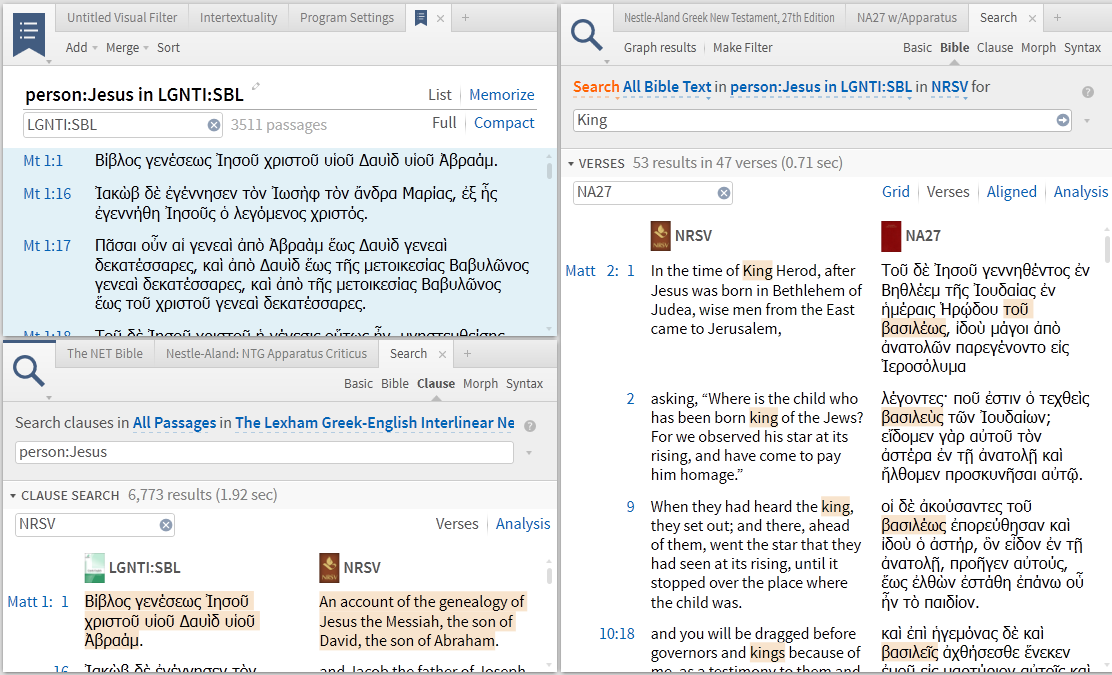
Task: Select Morph search type in right panel
Action: click(1038, 48)
